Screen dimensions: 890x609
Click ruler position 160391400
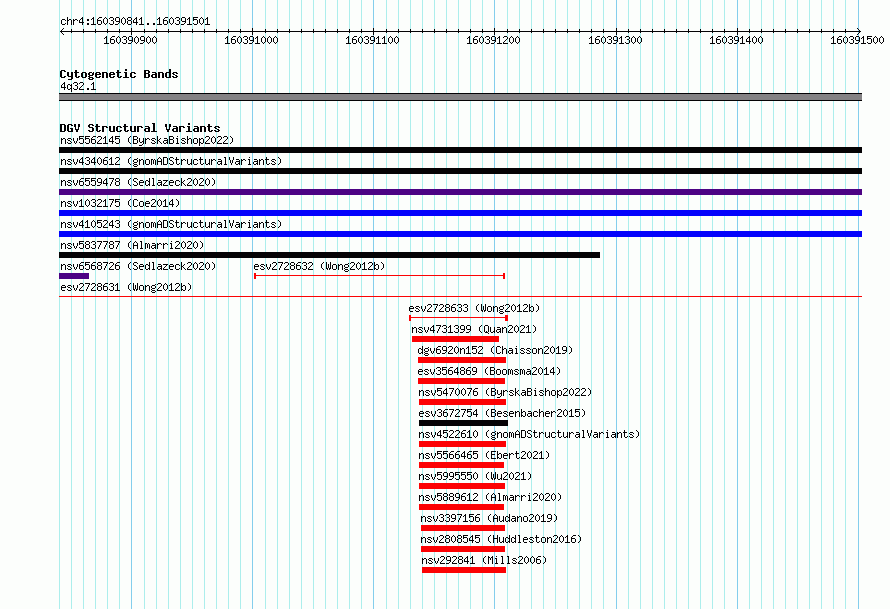tap(736, 40)
